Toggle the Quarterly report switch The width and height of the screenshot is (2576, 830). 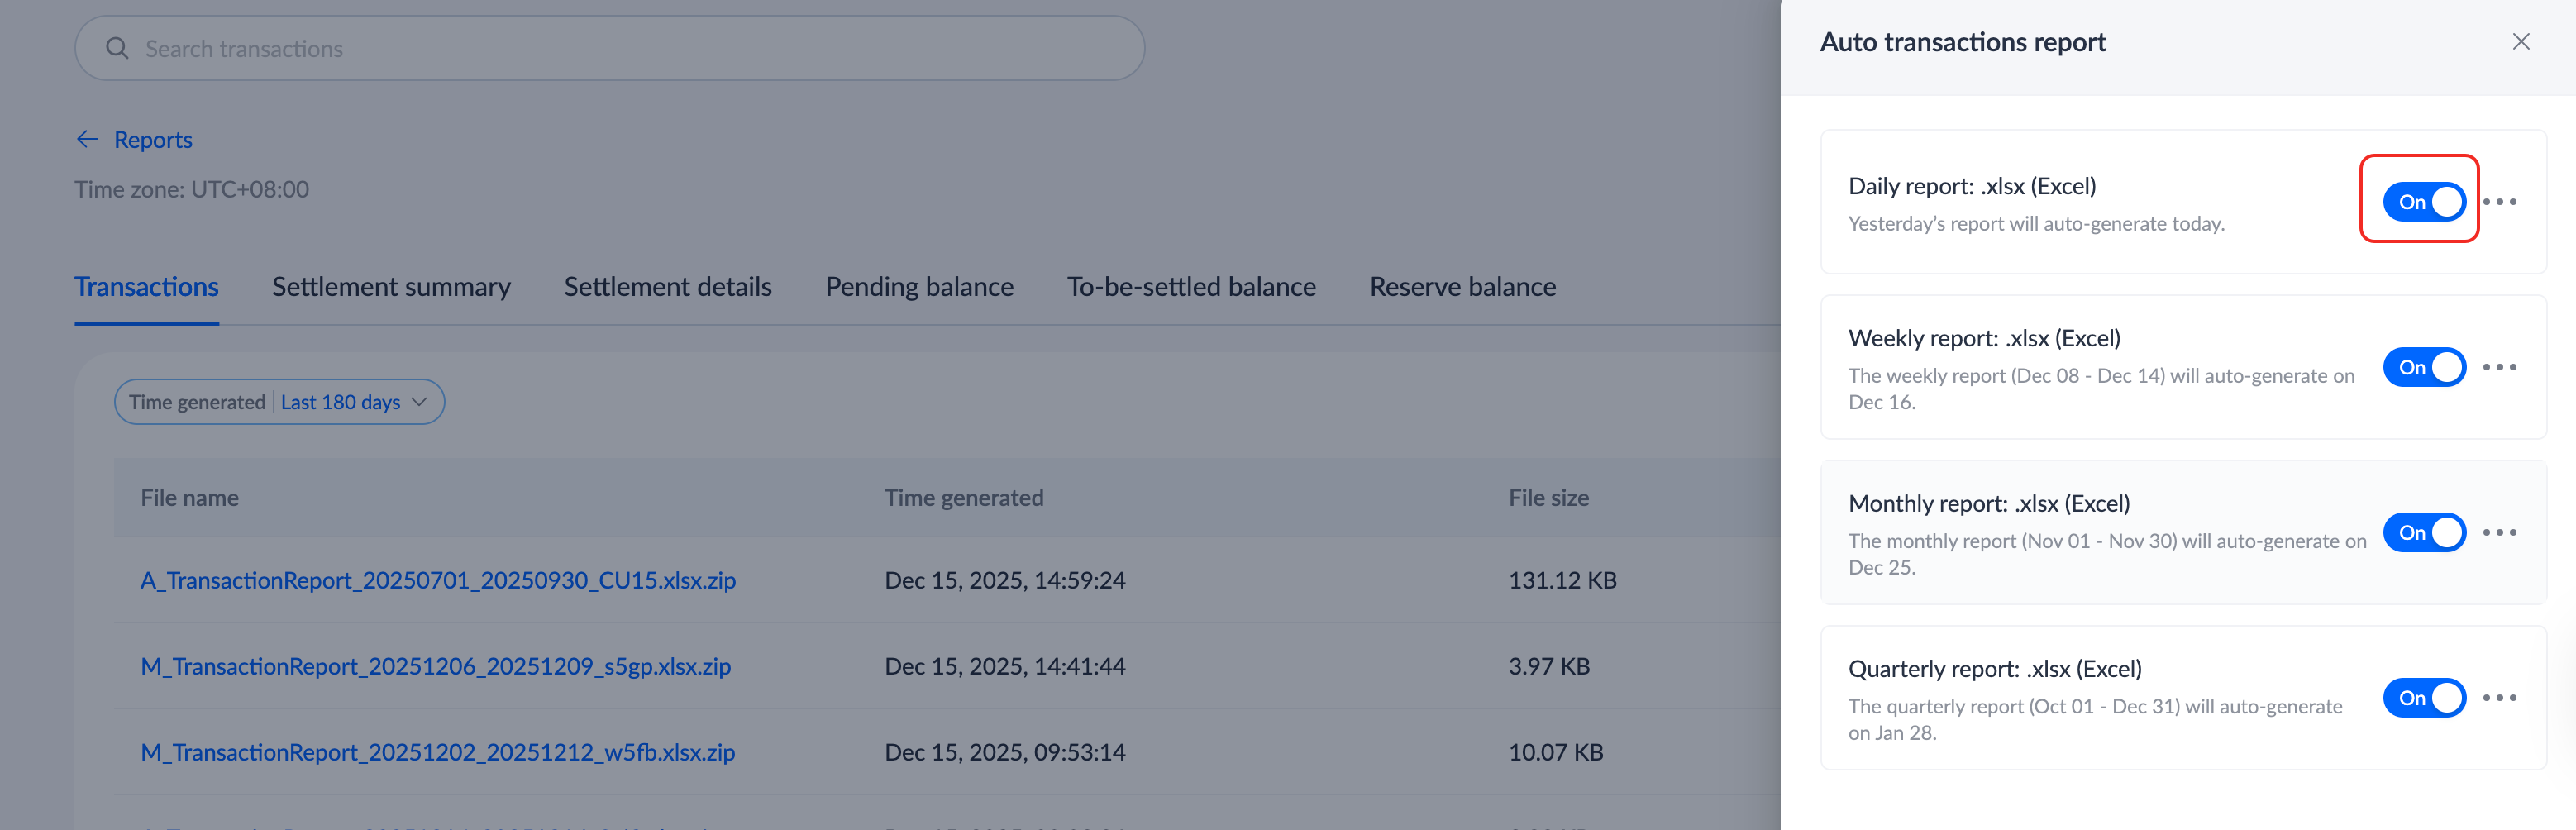click(2423, 698)
